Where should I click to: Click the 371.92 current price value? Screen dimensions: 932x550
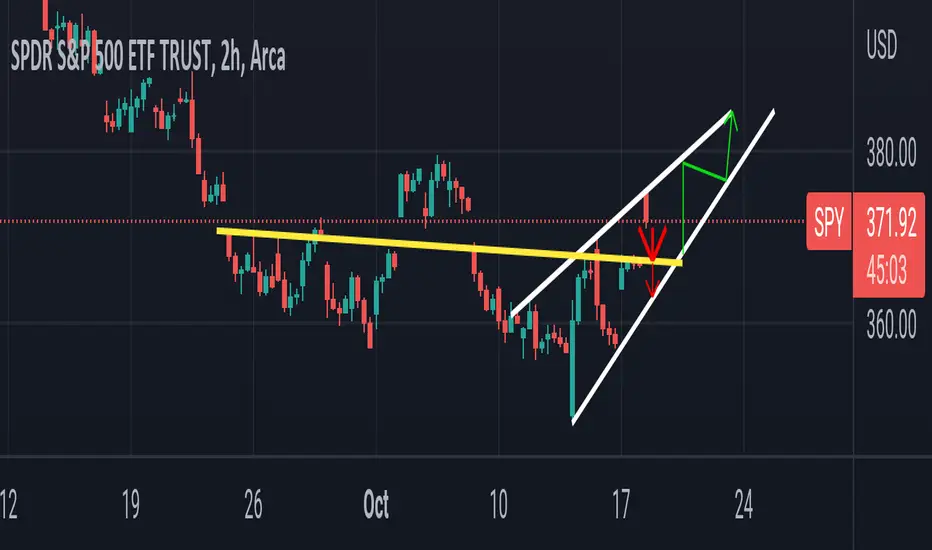pyautogui.click(x=890, y=223)
